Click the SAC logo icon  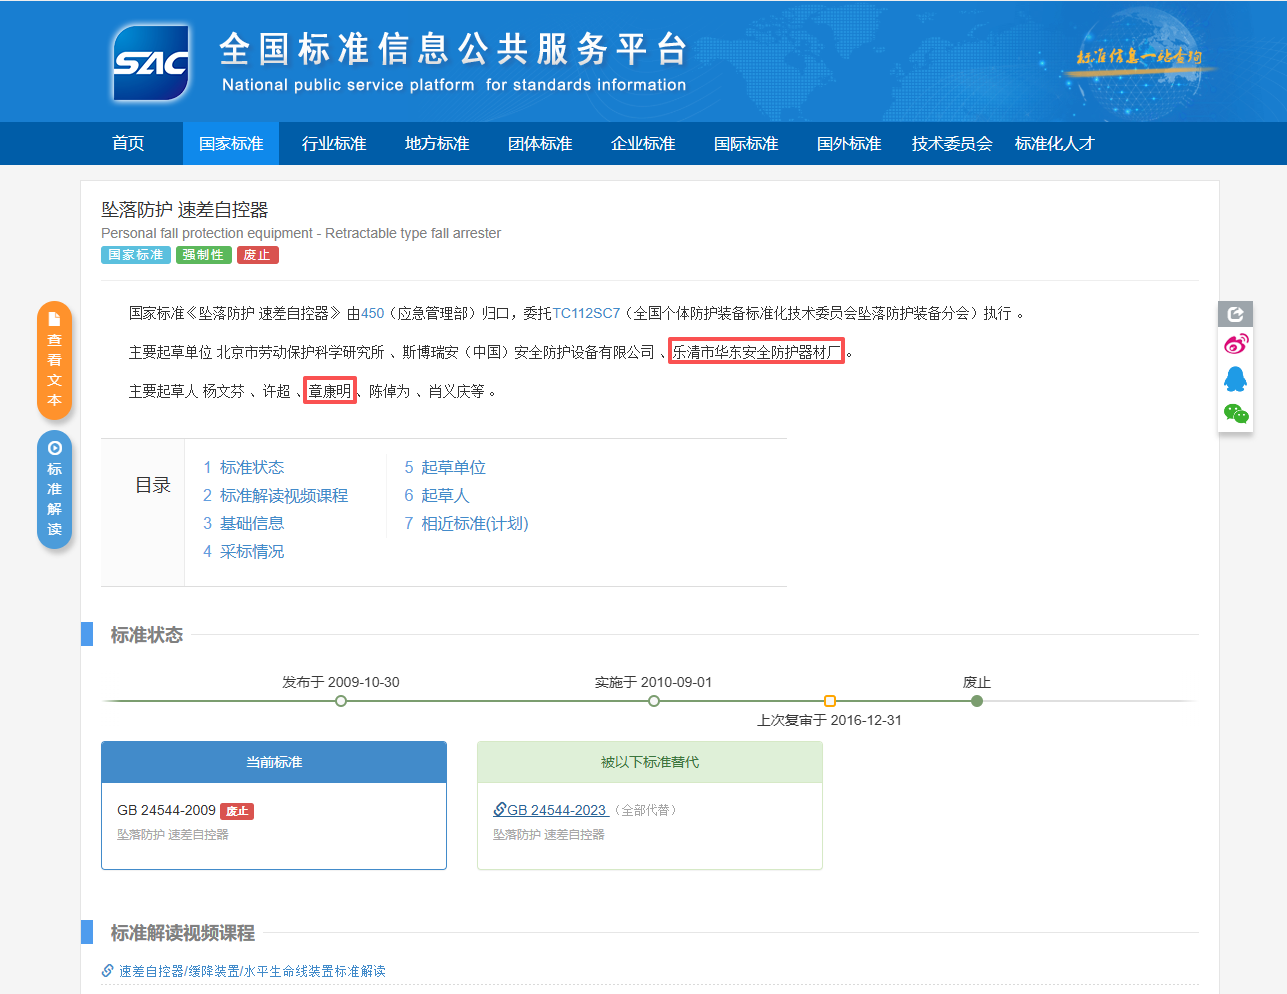pos(151,64)
